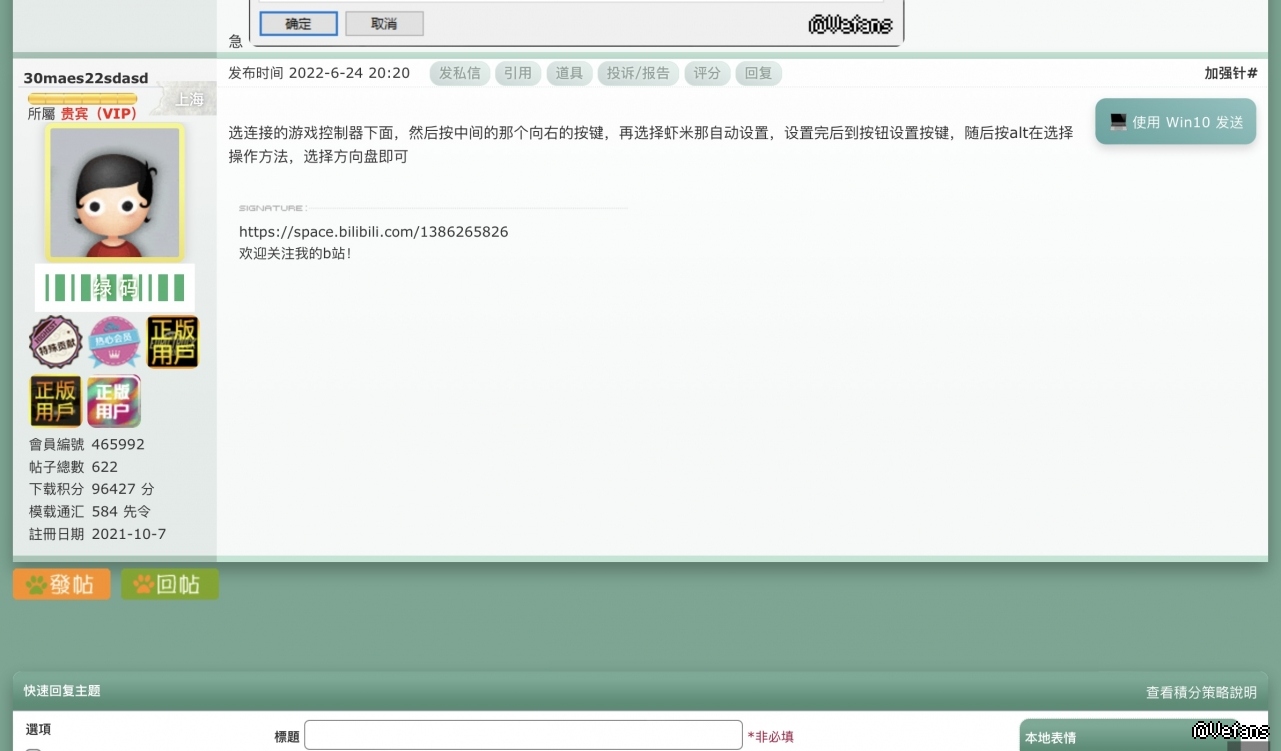Screen dimensions: 1281x751
Task: Focus the 標題 title input field
Action: click(523, 735)
